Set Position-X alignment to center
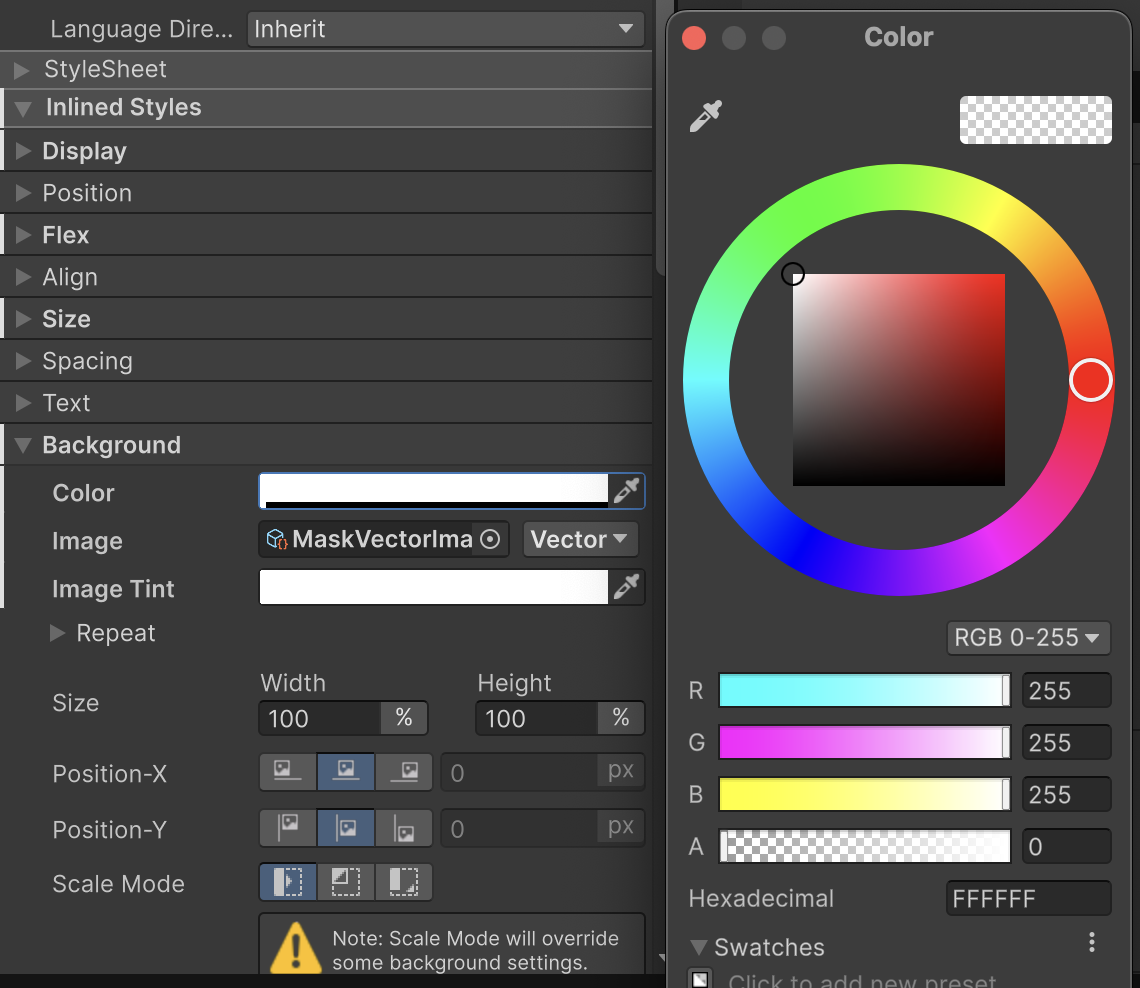 pyautogui.click(x=346, y=771)
